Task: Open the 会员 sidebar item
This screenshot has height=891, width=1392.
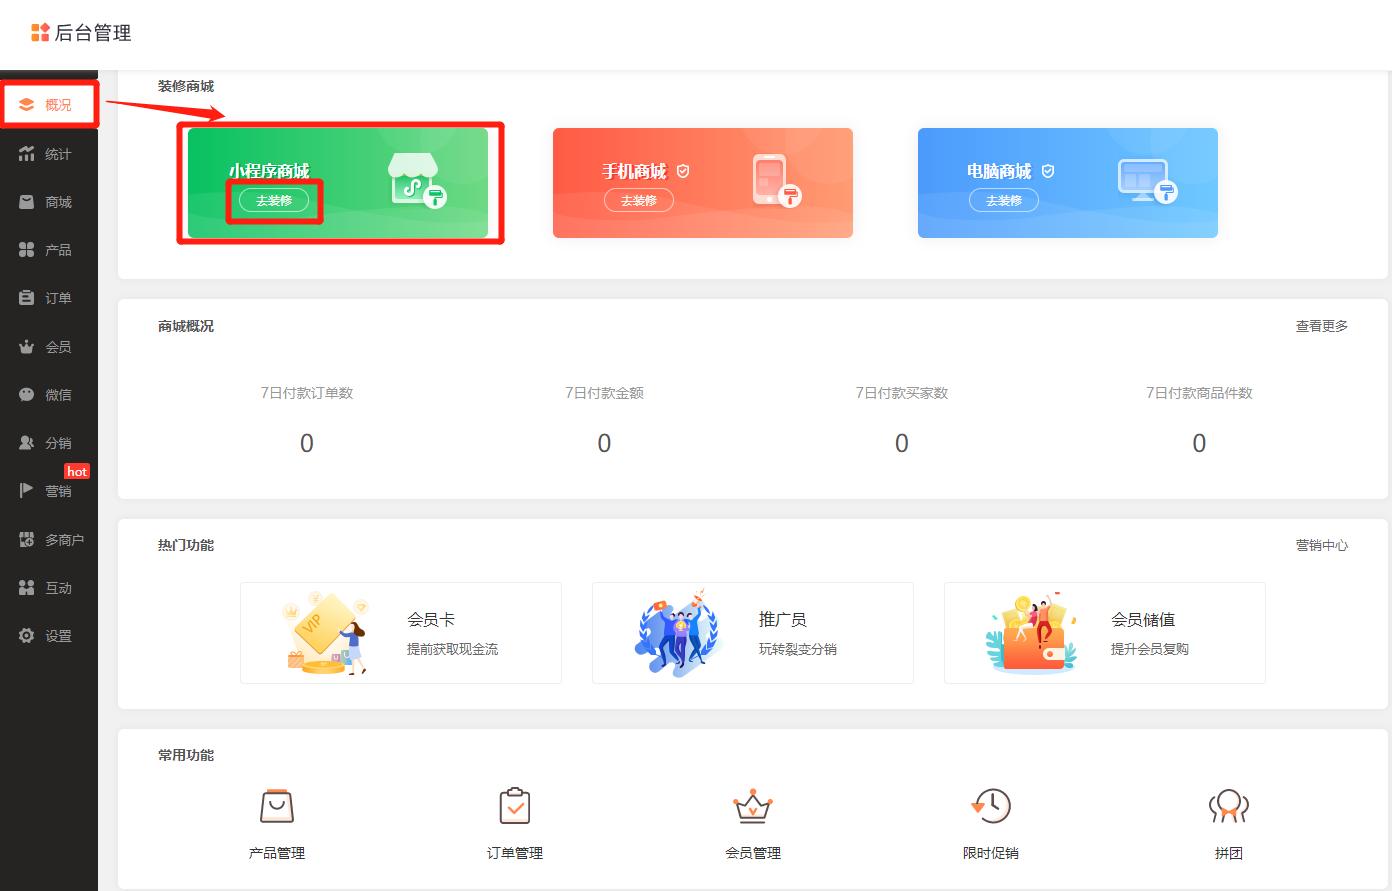Action: pyautogui.click(x=49, y=346)
